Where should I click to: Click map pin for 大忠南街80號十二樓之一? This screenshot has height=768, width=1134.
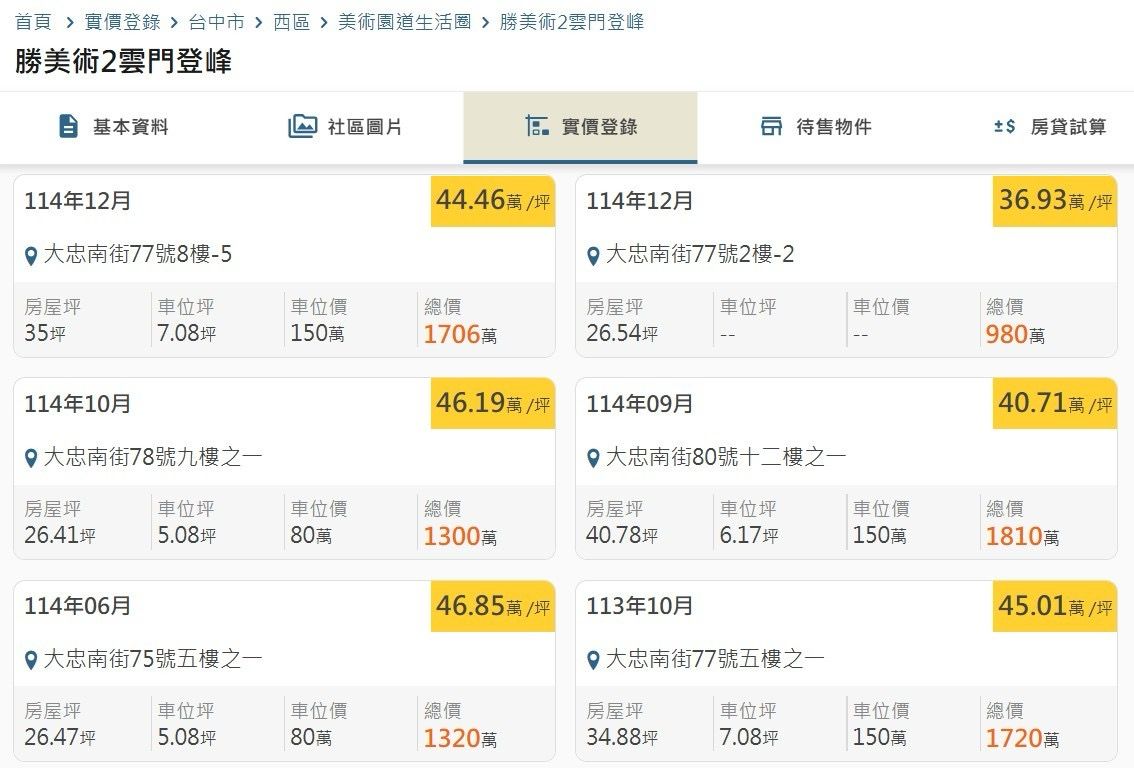click(593, 459)
